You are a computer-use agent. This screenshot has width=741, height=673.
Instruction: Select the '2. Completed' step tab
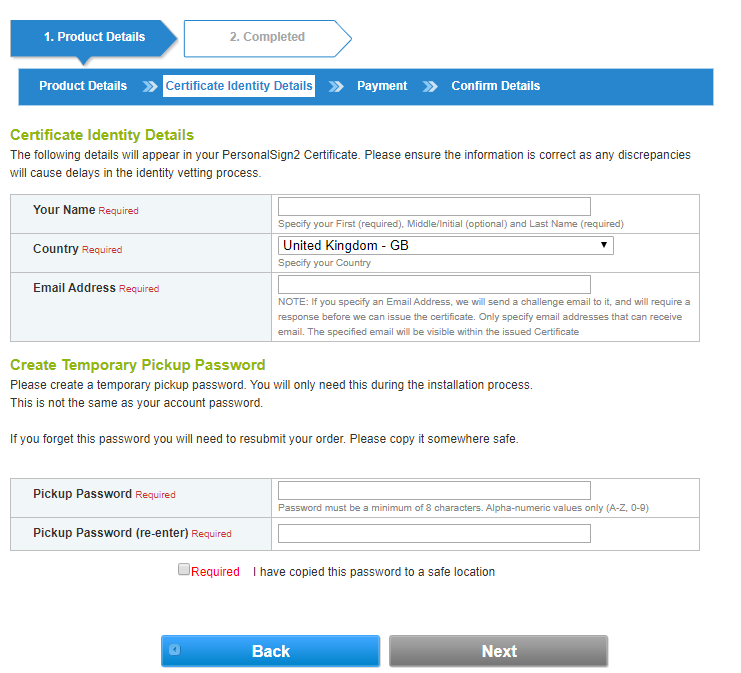point(267,37)
